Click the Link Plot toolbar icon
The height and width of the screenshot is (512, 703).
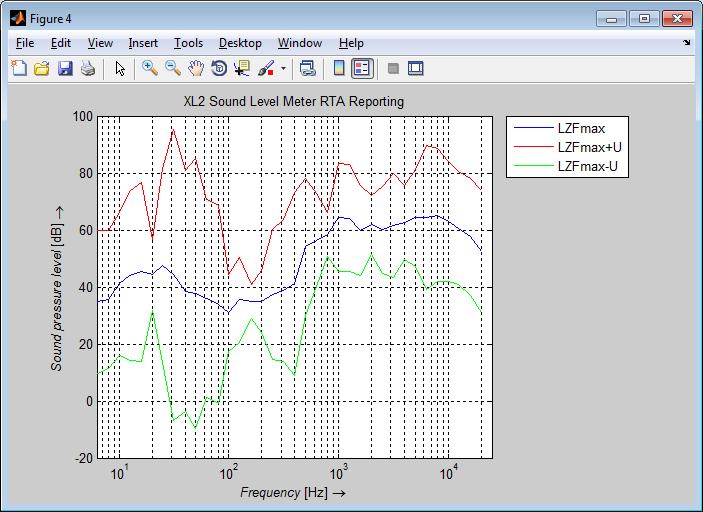(x=308, y=69)
